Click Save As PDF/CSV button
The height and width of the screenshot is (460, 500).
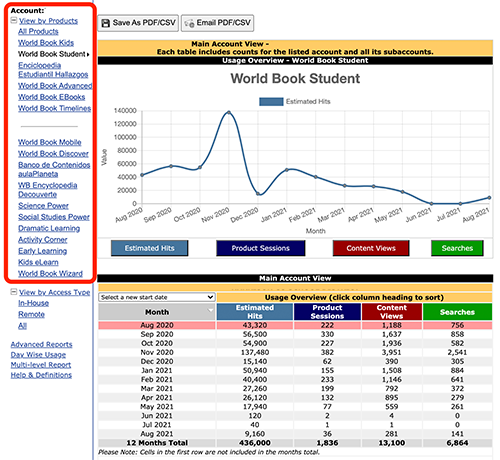(138, 23)
